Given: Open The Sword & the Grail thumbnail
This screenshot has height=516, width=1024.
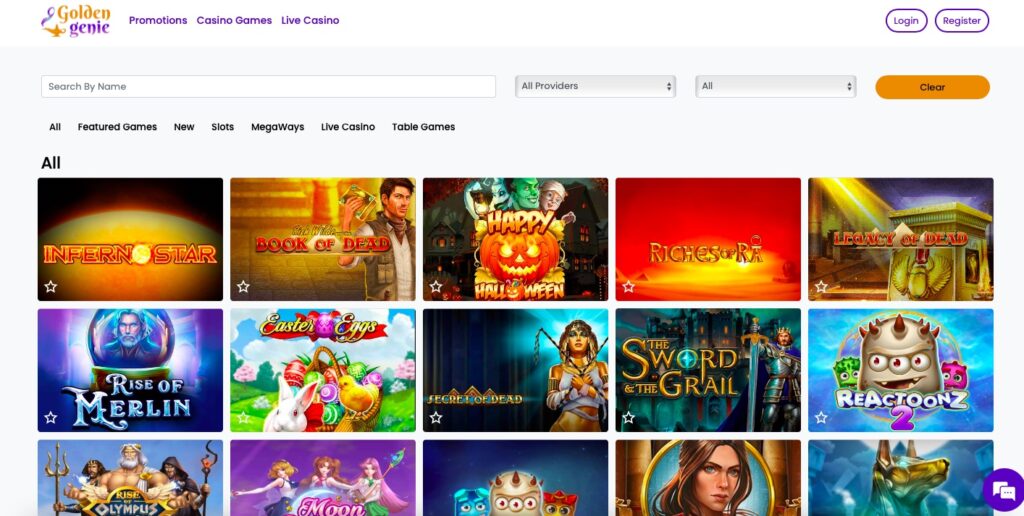Looking at the screenshot, I should (708, 370).
